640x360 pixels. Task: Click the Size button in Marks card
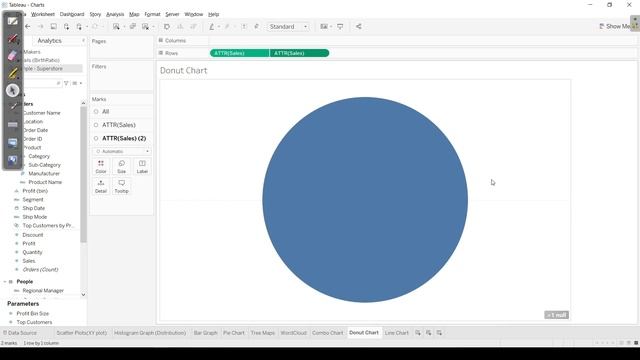click(x=122, y=167)
